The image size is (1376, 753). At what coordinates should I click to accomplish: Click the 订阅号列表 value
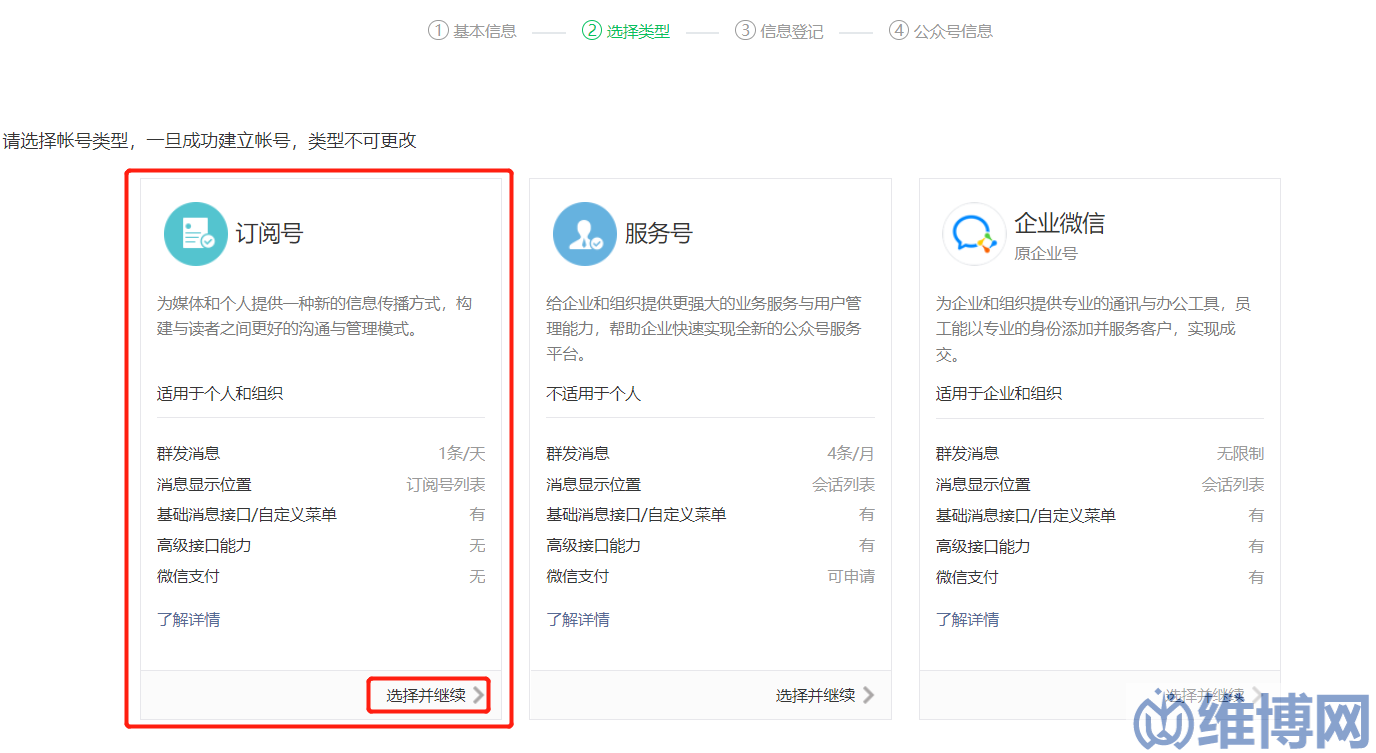446,485
